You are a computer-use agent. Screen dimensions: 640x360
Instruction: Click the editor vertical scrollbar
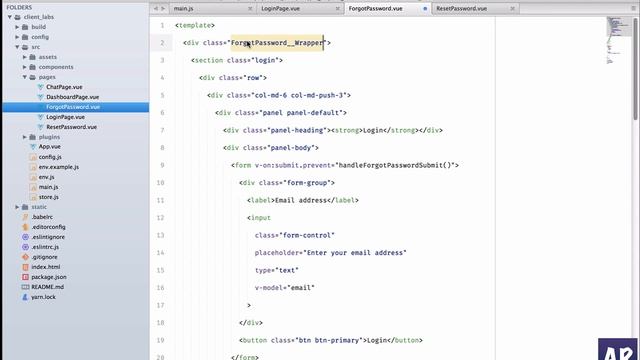tap(636, 69)
